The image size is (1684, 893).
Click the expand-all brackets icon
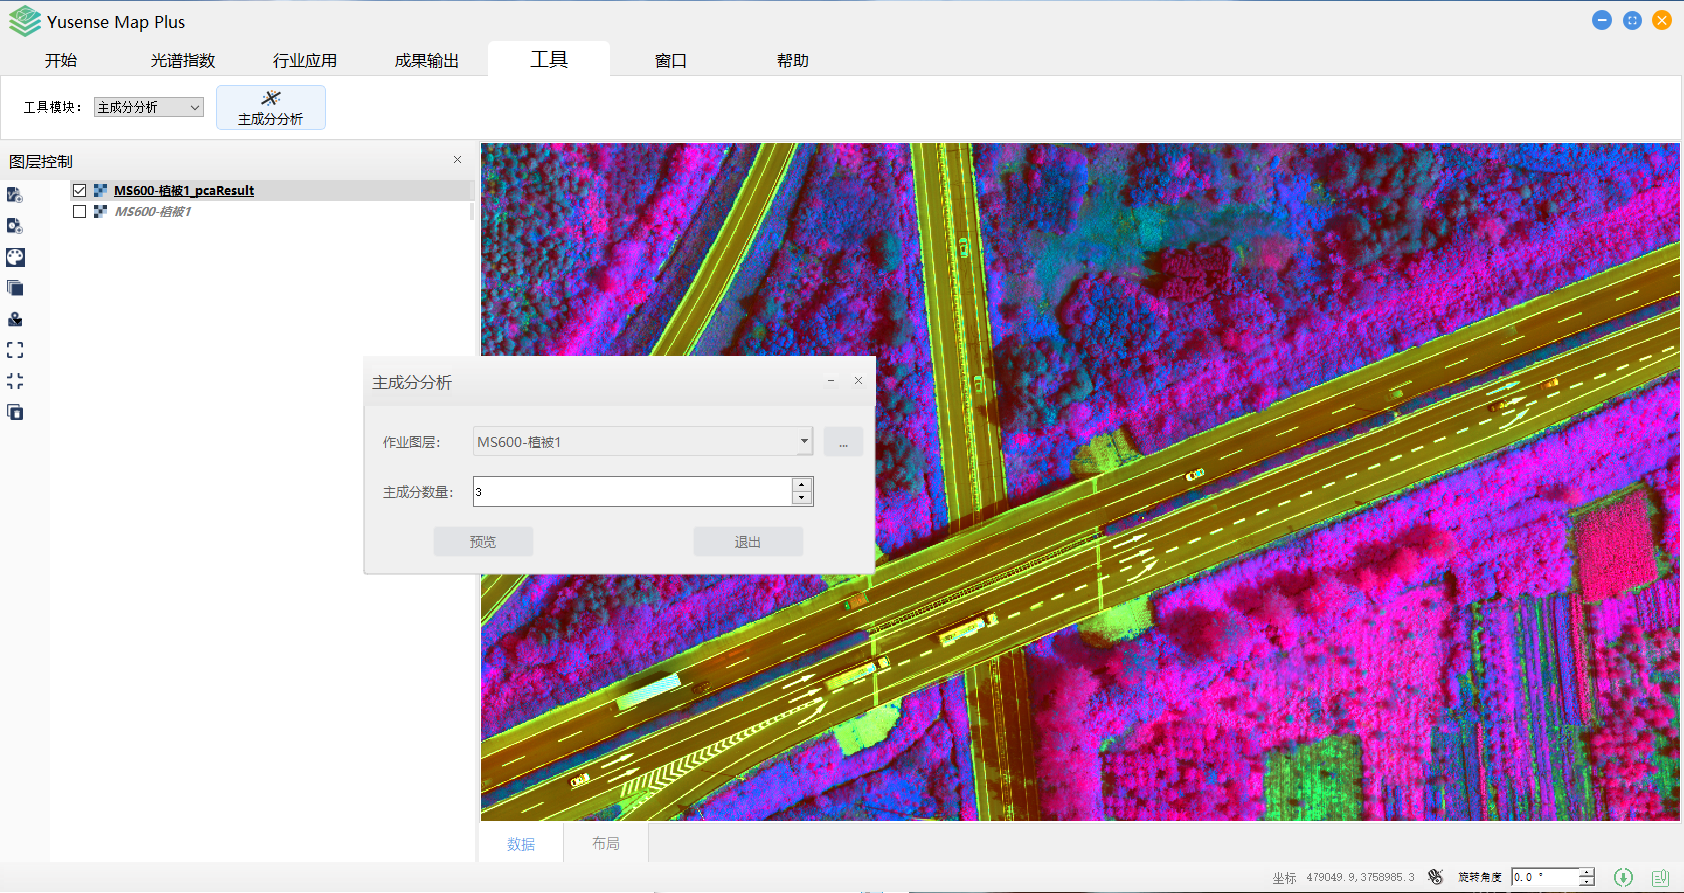coord(15,350)
